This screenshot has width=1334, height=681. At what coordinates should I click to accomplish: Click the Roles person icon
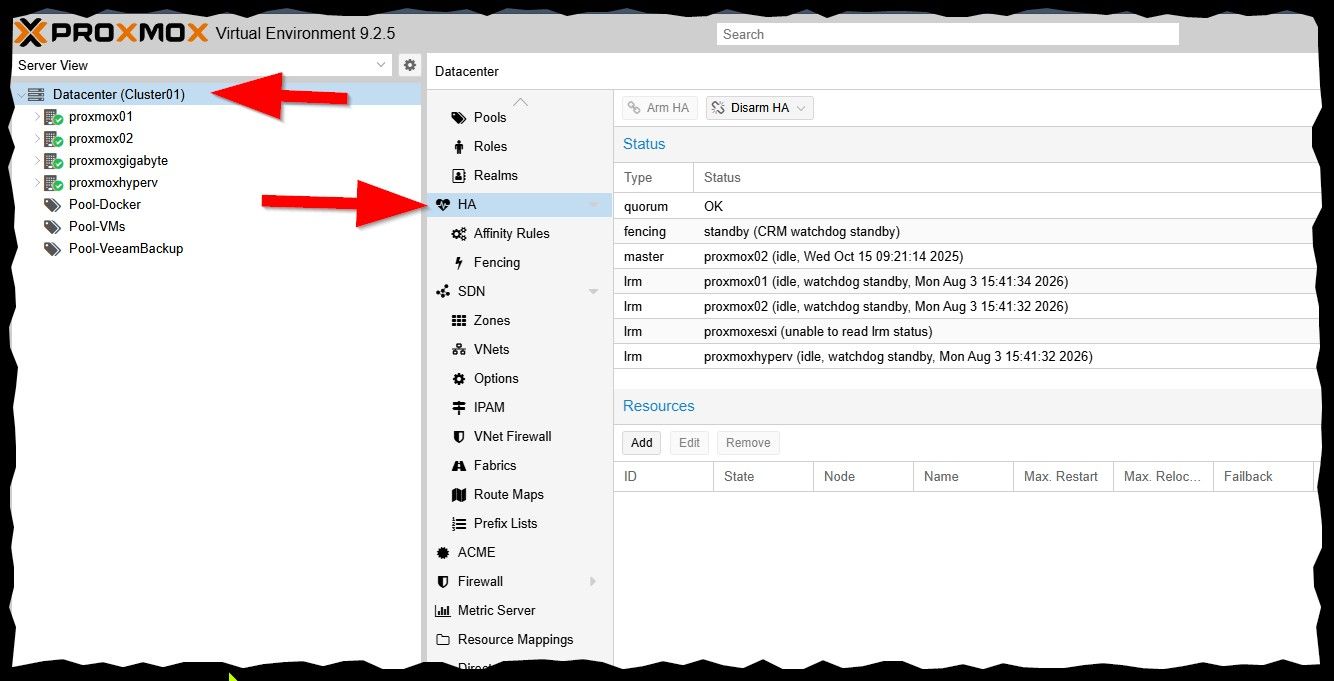tap(459, 147)
